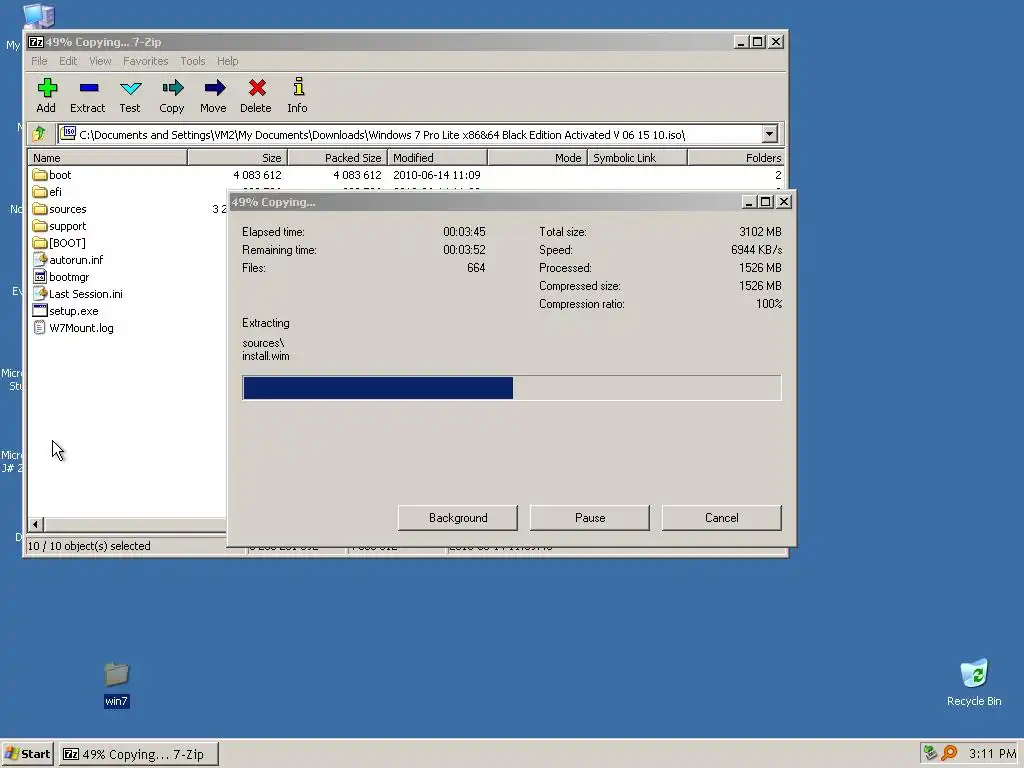1024x768 pixels.
Task: Click the boot size value 4 083 612
Action: pos(257,175)
